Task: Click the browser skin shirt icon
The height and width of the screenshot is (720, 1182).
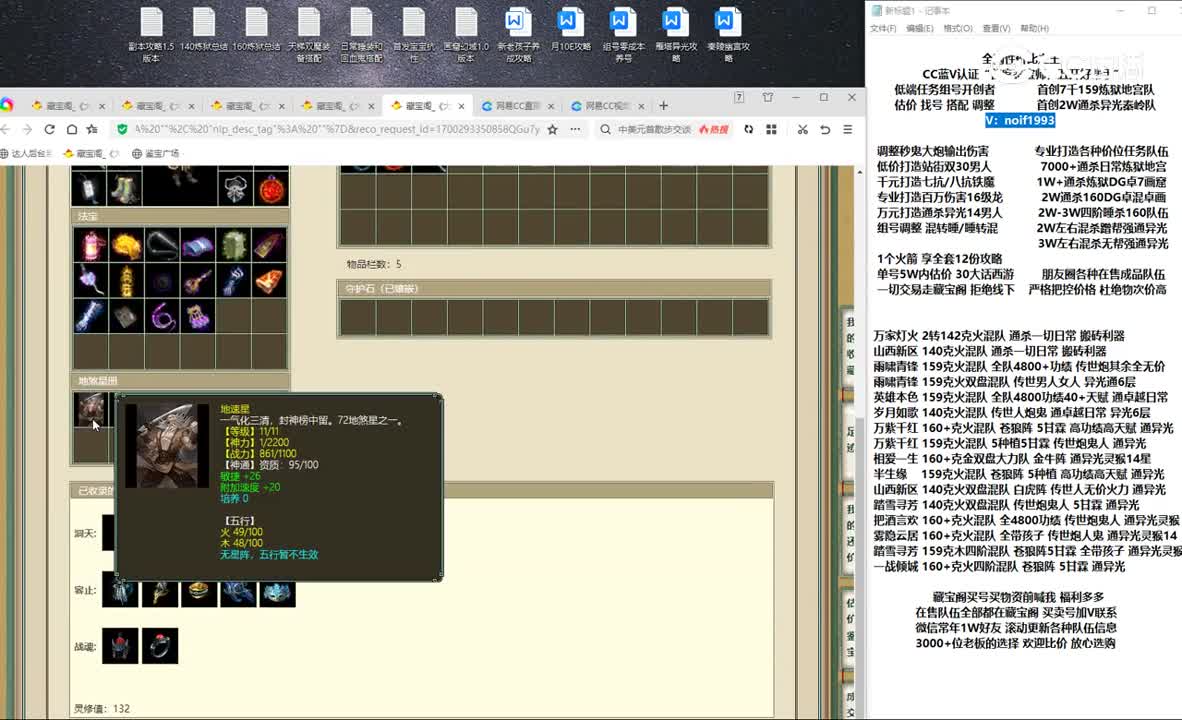Action: [767, 97]
